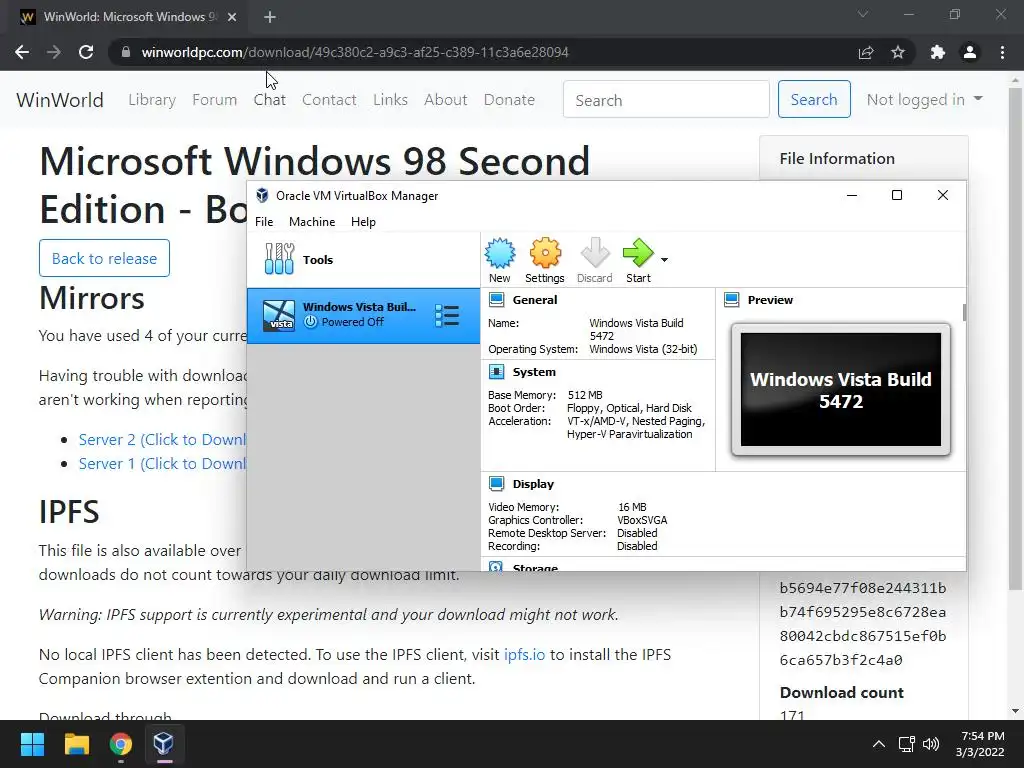The image size is (1024, 768).
Task: Share this page icon in Chrome
Action: point(866,52)
